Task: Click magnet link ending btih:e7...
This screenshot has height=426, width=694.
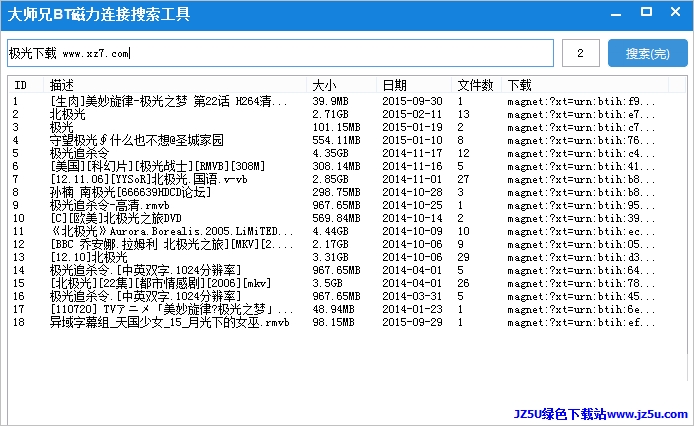Action: tap(581, 115)
